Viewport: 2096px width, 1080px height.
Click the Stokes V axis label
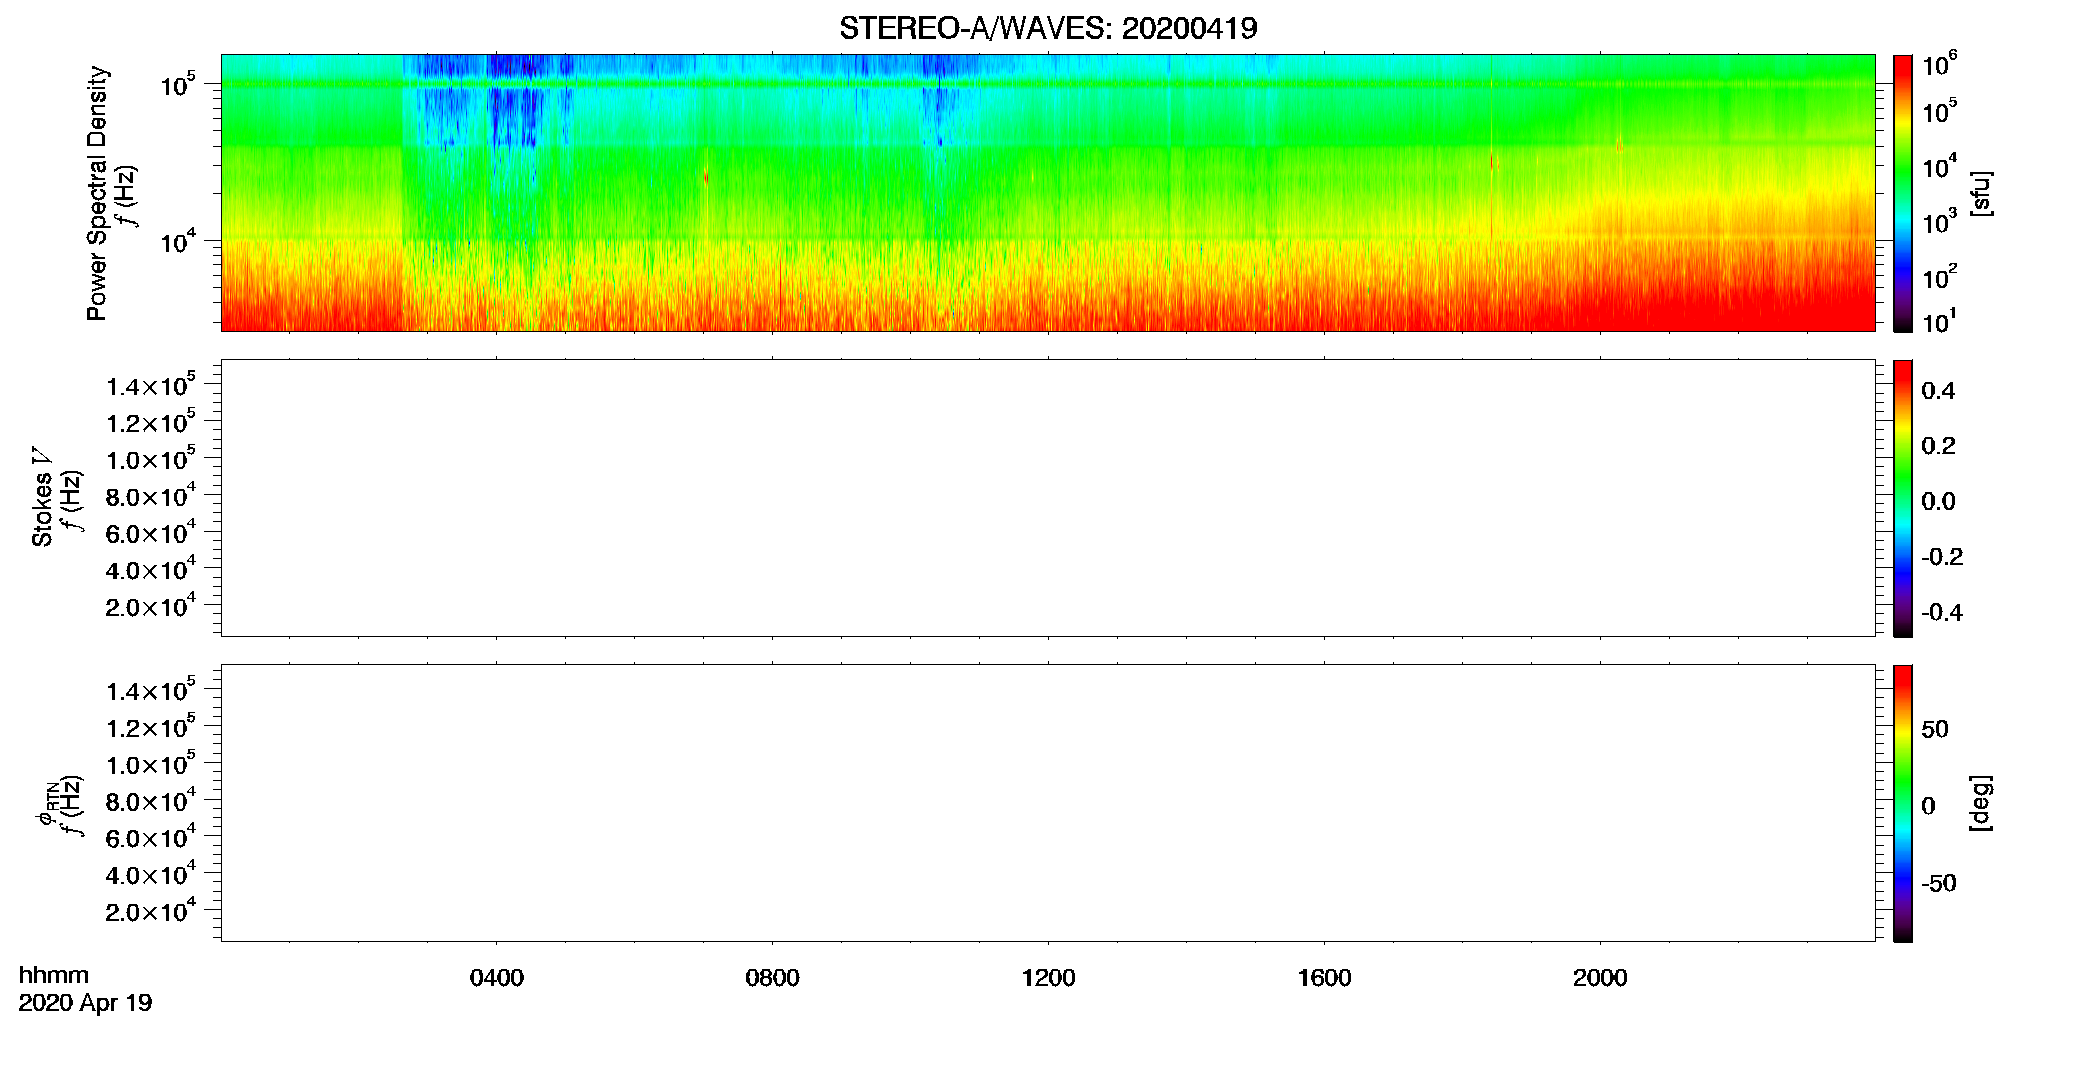coord(42,497)
